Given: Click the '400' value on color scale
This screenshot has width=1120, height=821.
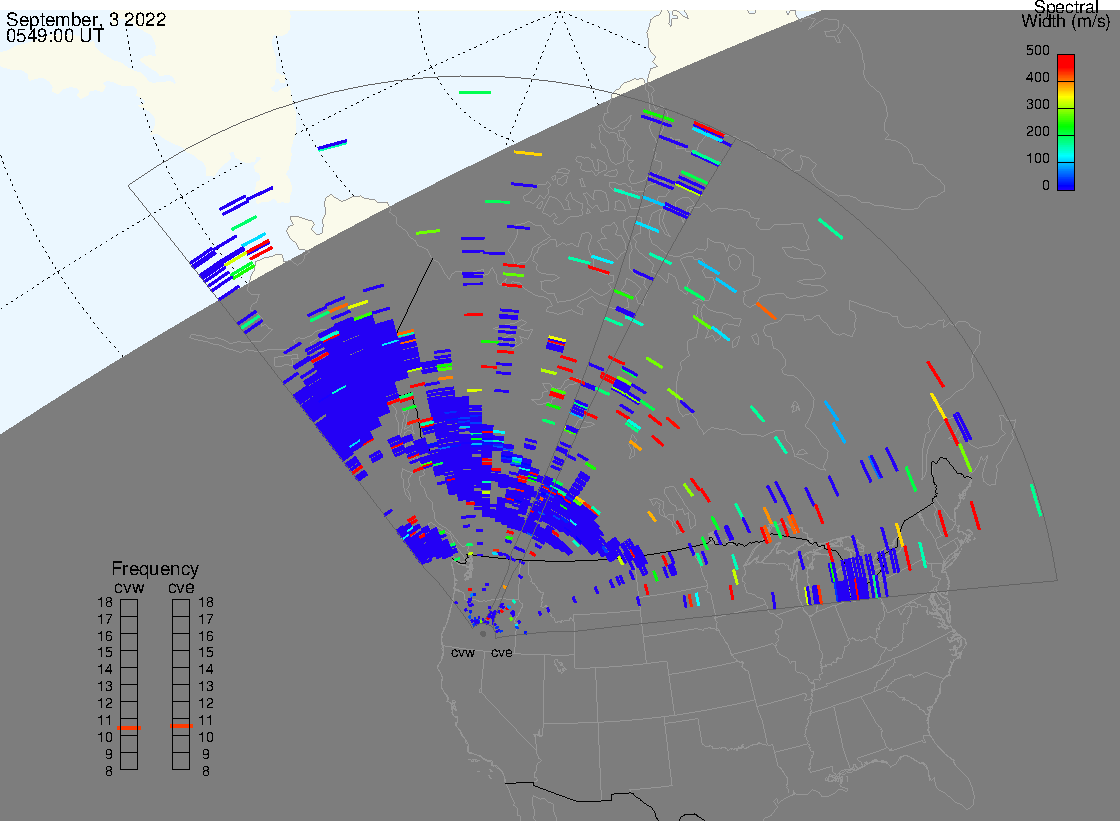Looking at the screenshot, I should (1037, 77).
